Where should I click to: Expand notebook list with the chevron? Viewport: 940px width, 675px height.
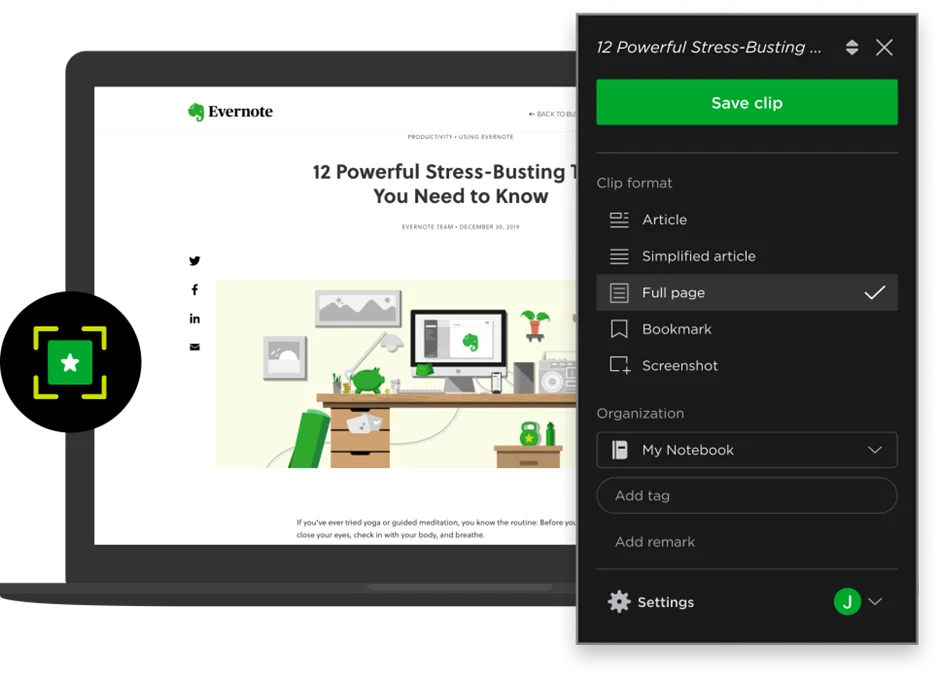click(x=875, y=450)
